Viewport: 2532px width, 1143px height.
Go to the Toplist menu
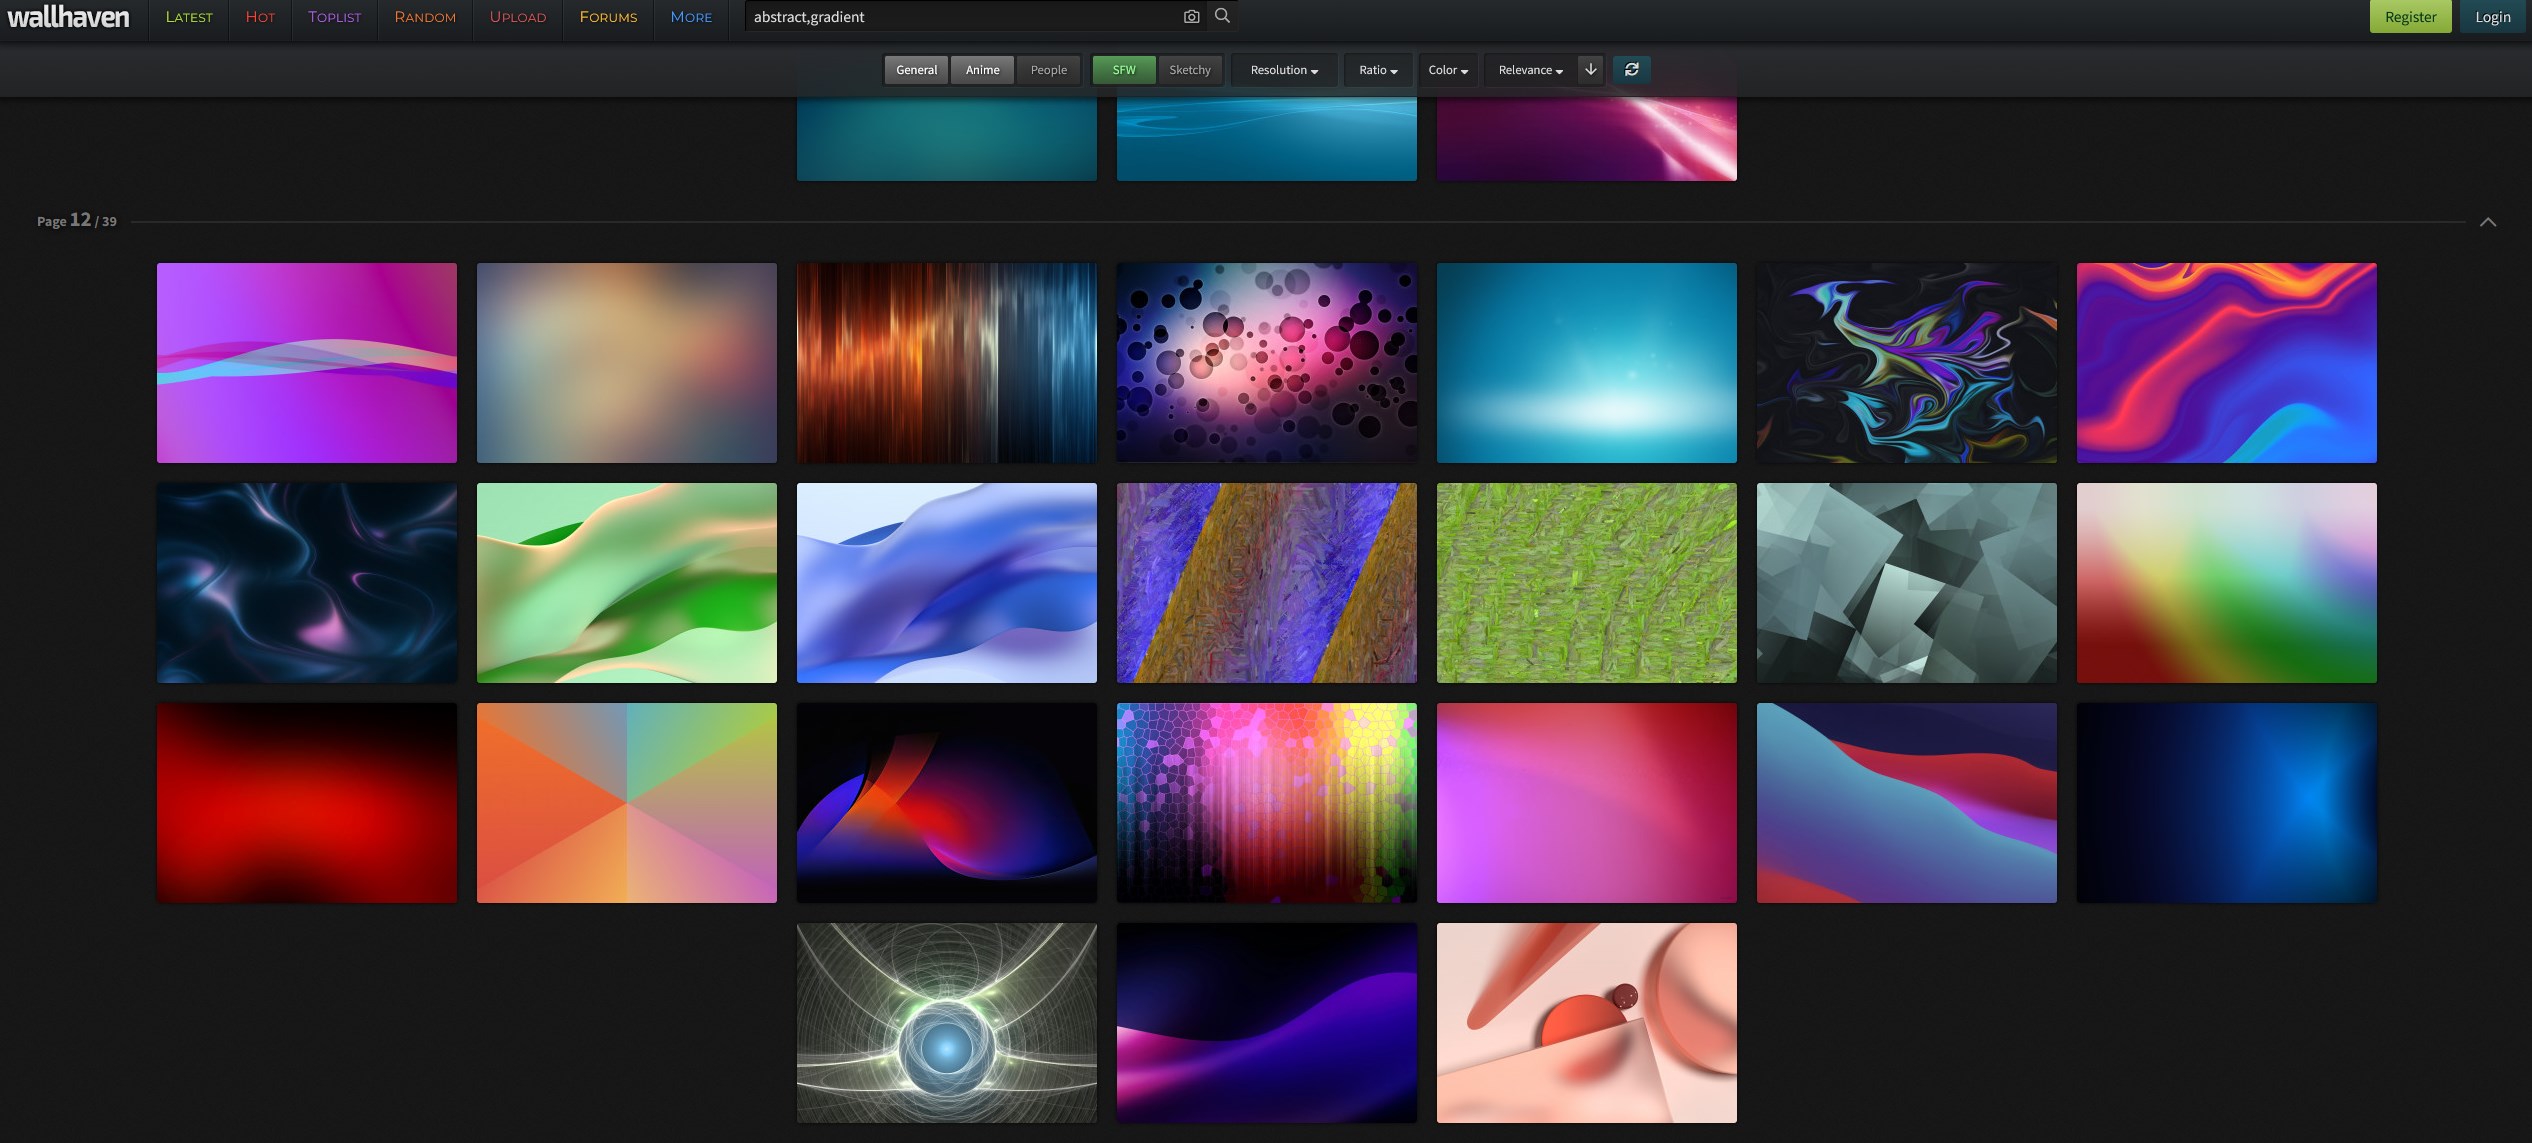click(x=334, y=17)
